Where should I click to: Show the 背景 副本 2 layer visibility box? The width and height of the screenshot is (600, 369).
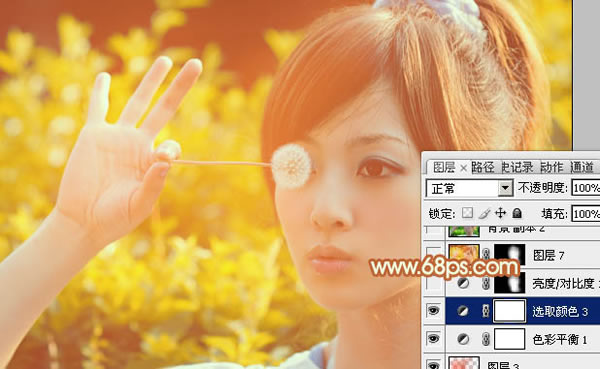(434, 230)
